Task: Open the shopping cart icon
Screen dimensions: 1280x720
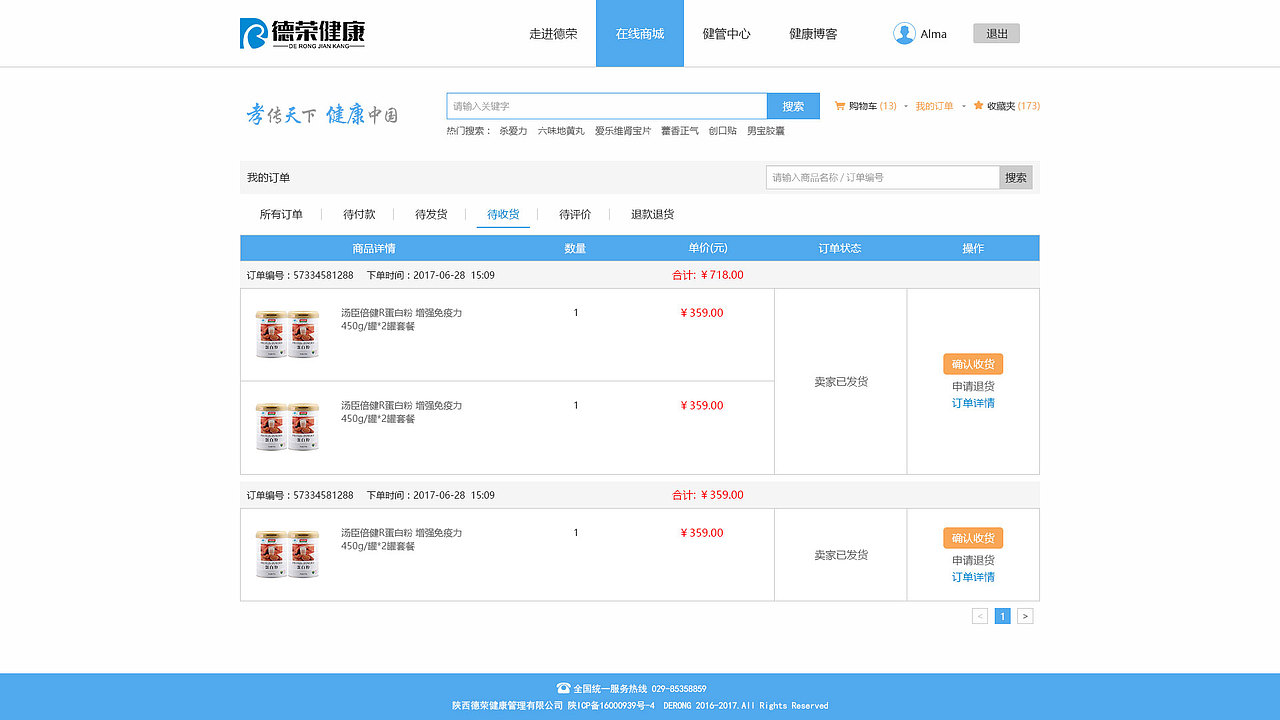Action: (839, 105)
